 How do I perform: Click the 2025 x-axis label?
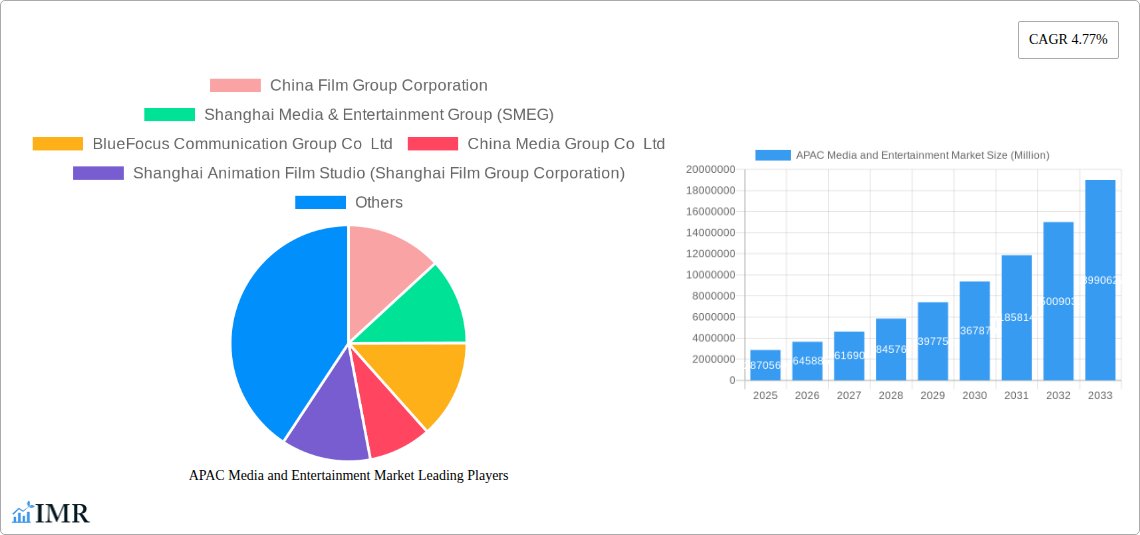pos(765,395)
